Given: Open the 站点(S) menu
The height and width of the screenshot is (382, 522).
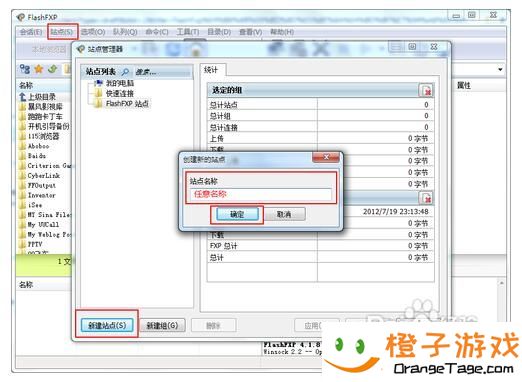Looking at the screenshot, I should [62, 32].
